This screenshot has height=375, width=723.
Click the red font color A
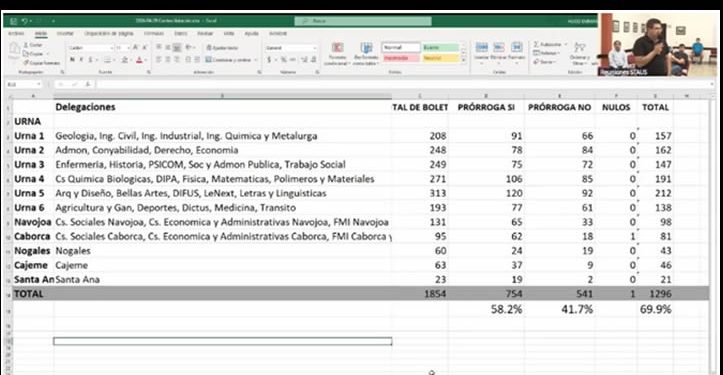[x=139, y=60]
